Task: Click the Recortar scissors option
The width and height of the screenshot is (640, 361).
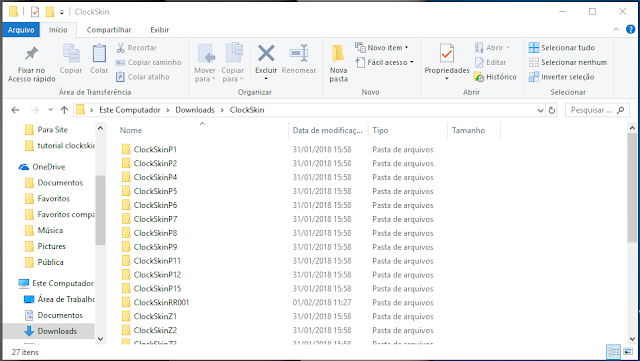Action: click(136, 48)
